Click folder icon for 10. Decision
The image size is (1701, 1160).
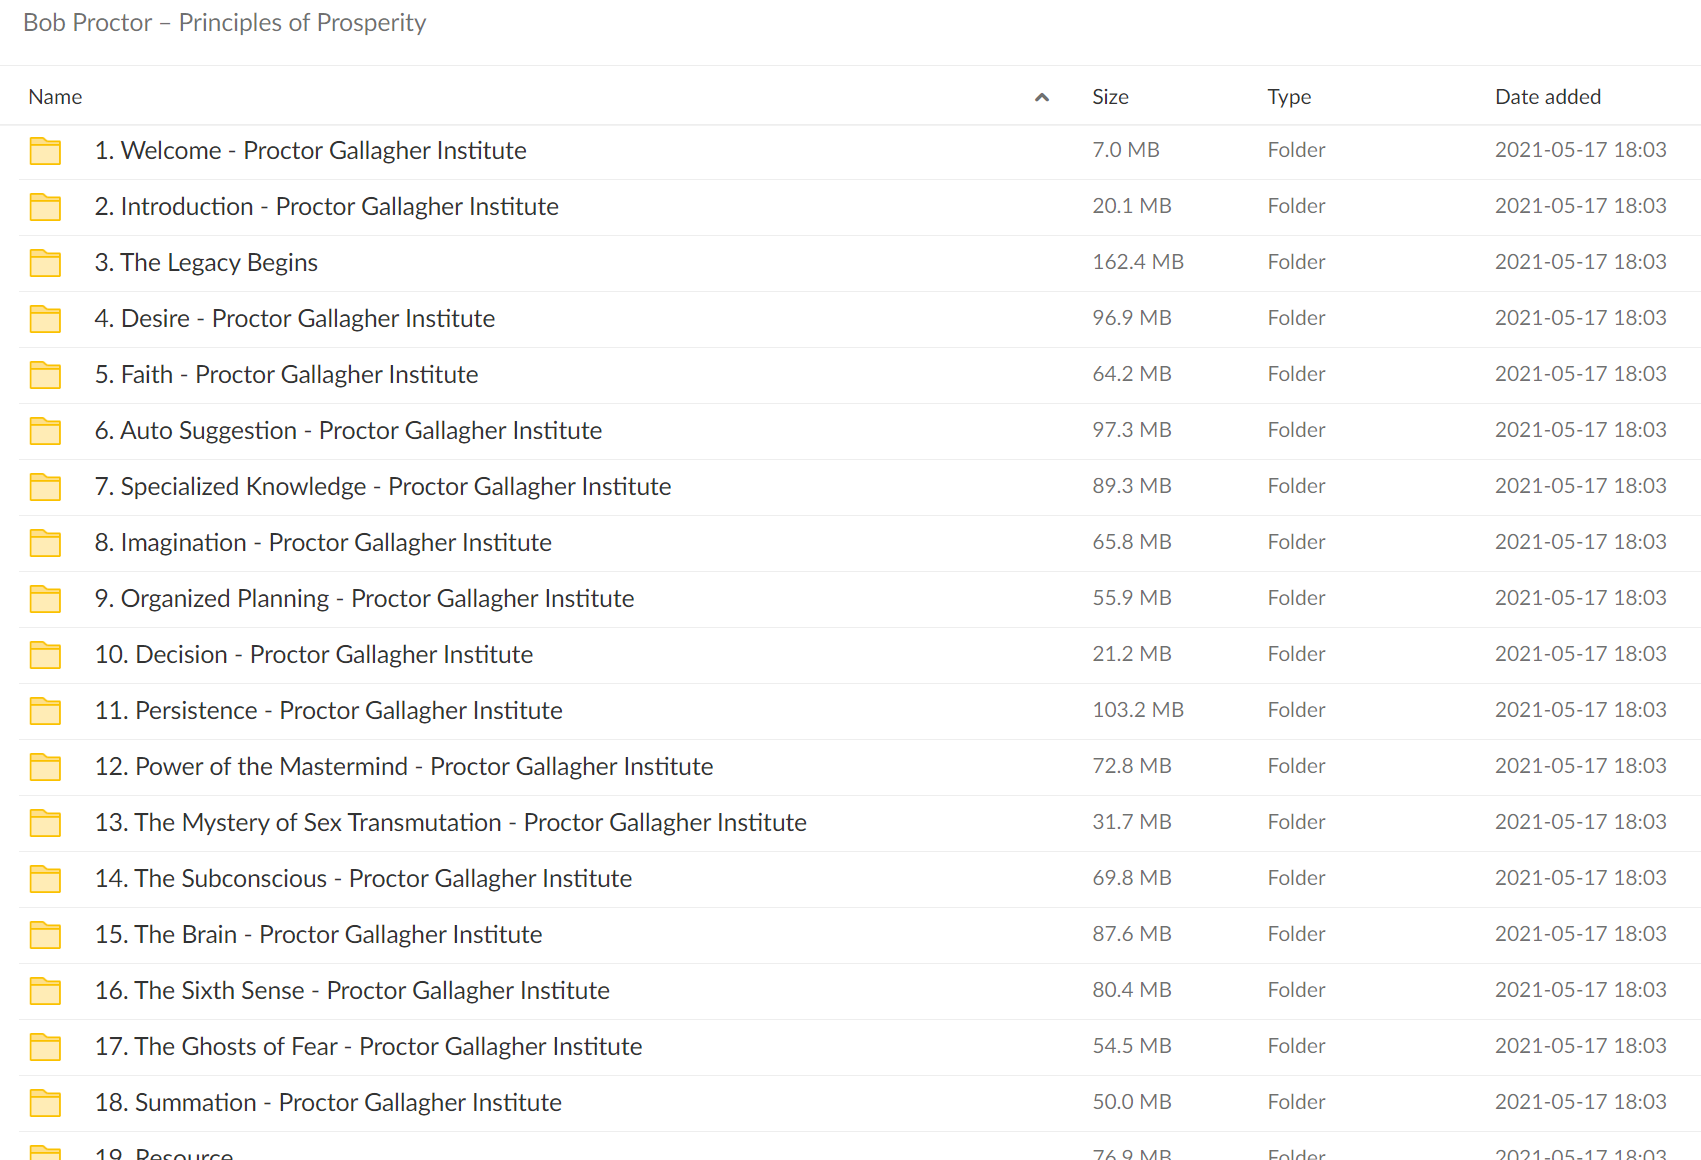[x=45, y=655]
